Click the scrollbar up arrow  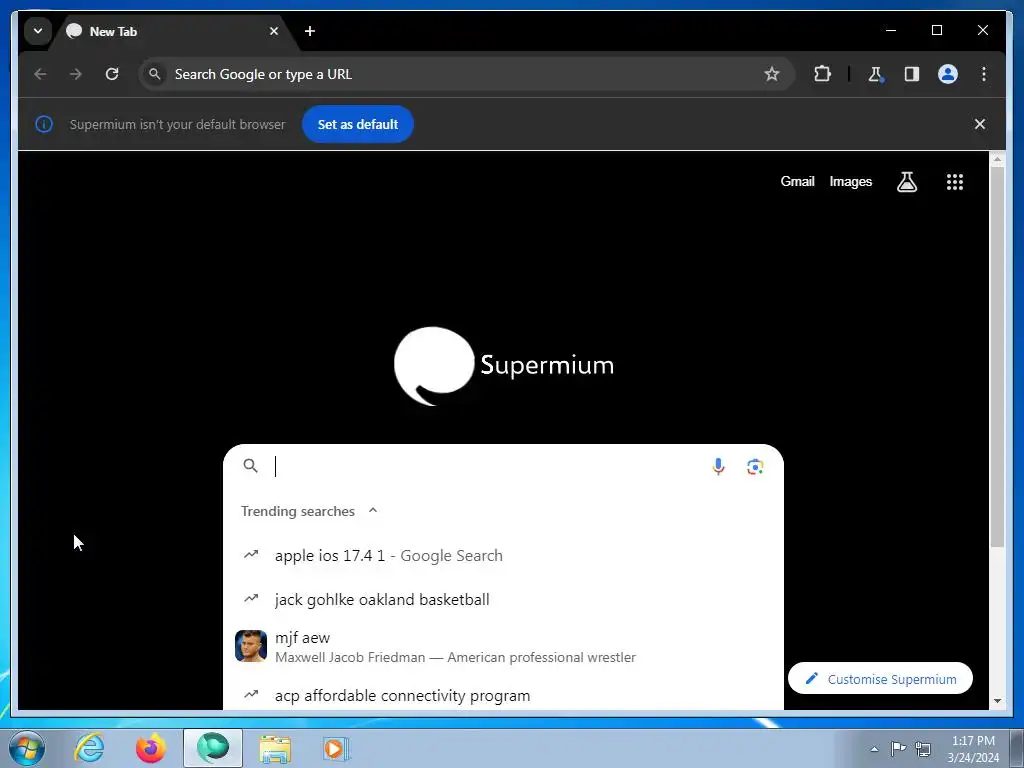997,159
